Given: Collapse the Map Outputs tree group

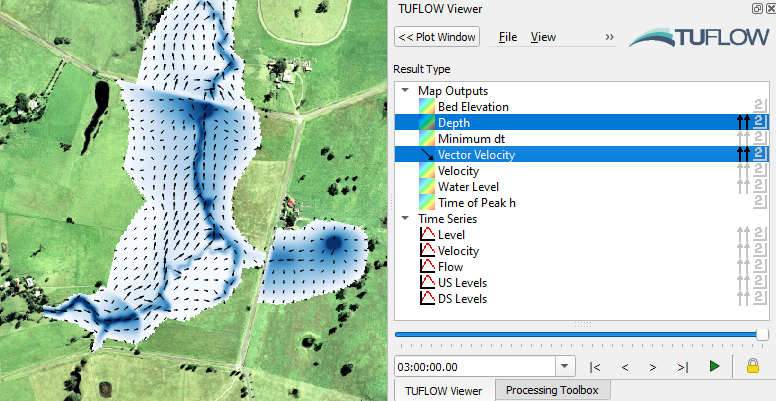Looking at the screenshot, I should [405, 91].
